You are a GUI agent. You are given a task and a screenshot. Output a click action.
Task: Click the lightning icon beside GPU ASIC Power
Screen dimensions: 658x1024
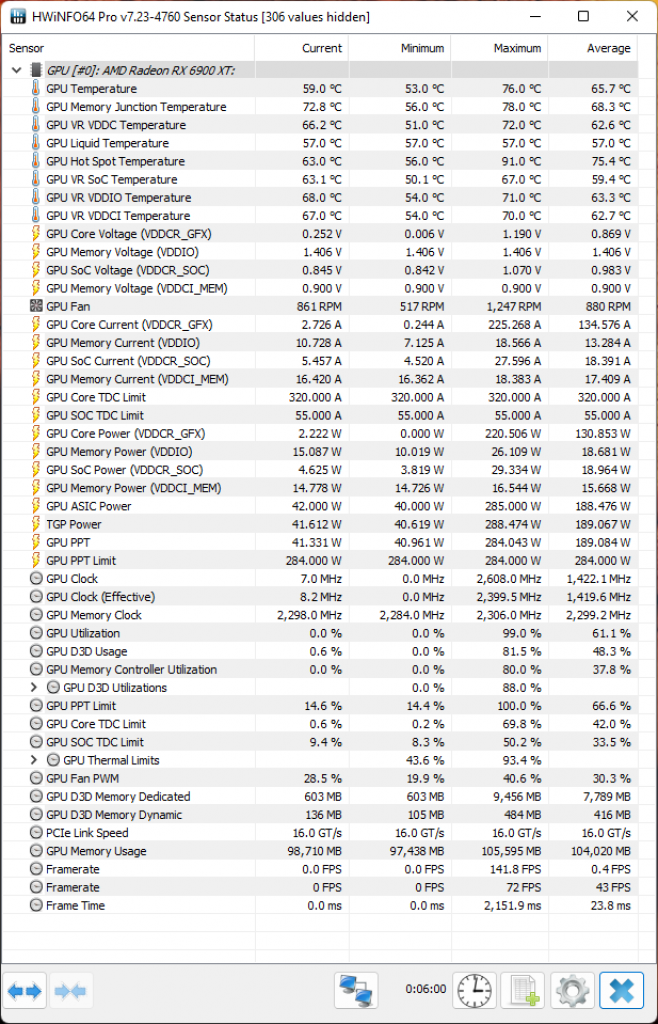coord(36,506)
